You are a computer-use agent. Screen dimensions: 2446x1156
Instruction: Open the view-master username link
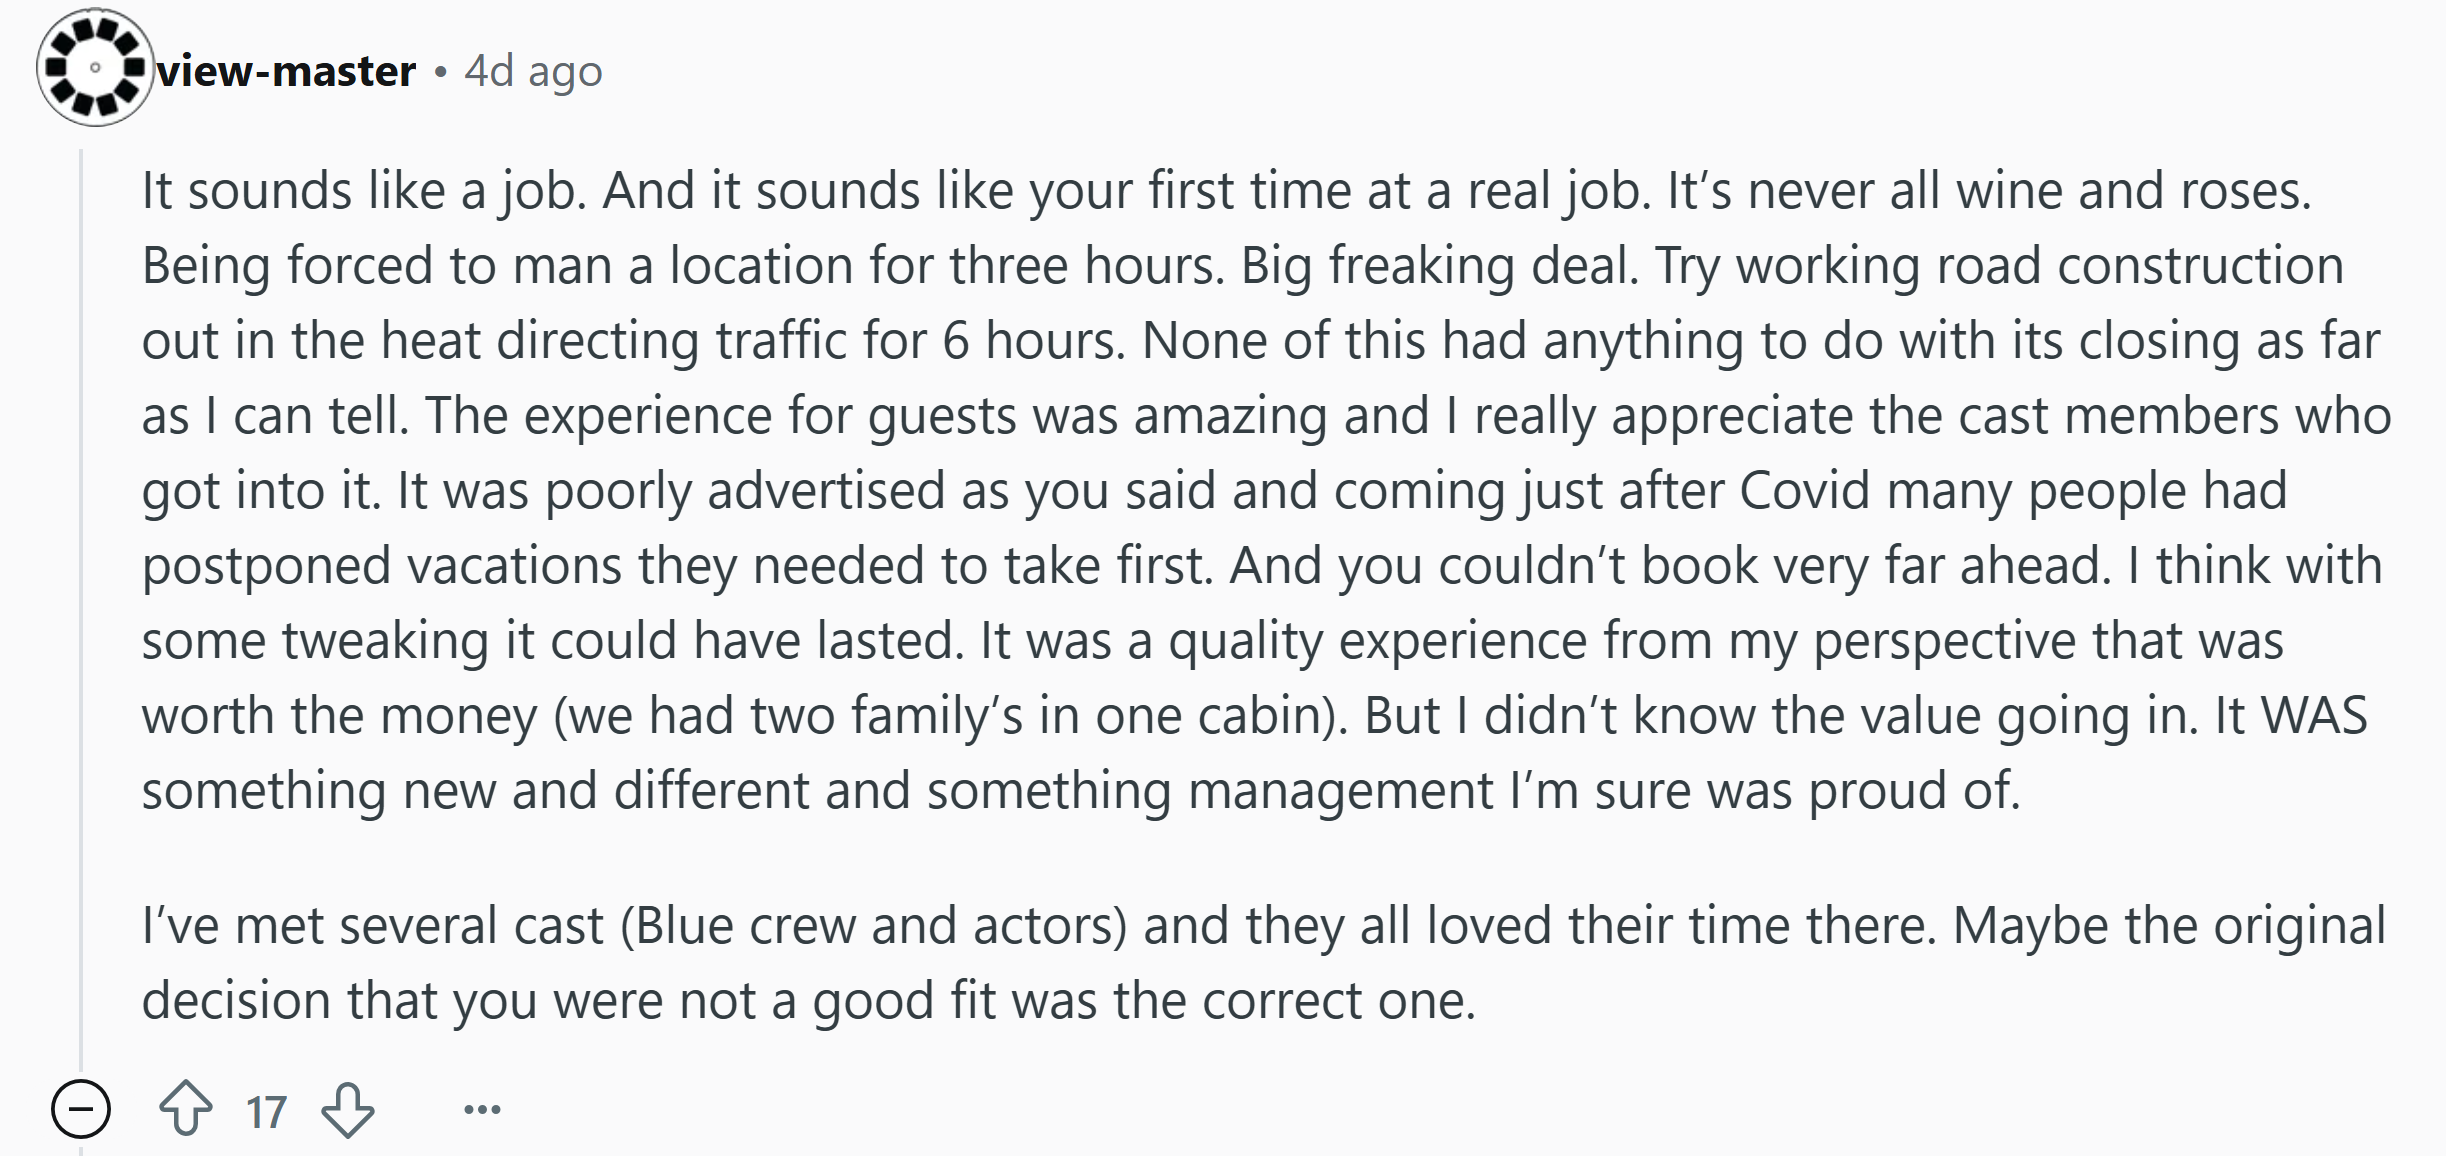point(286,71)
